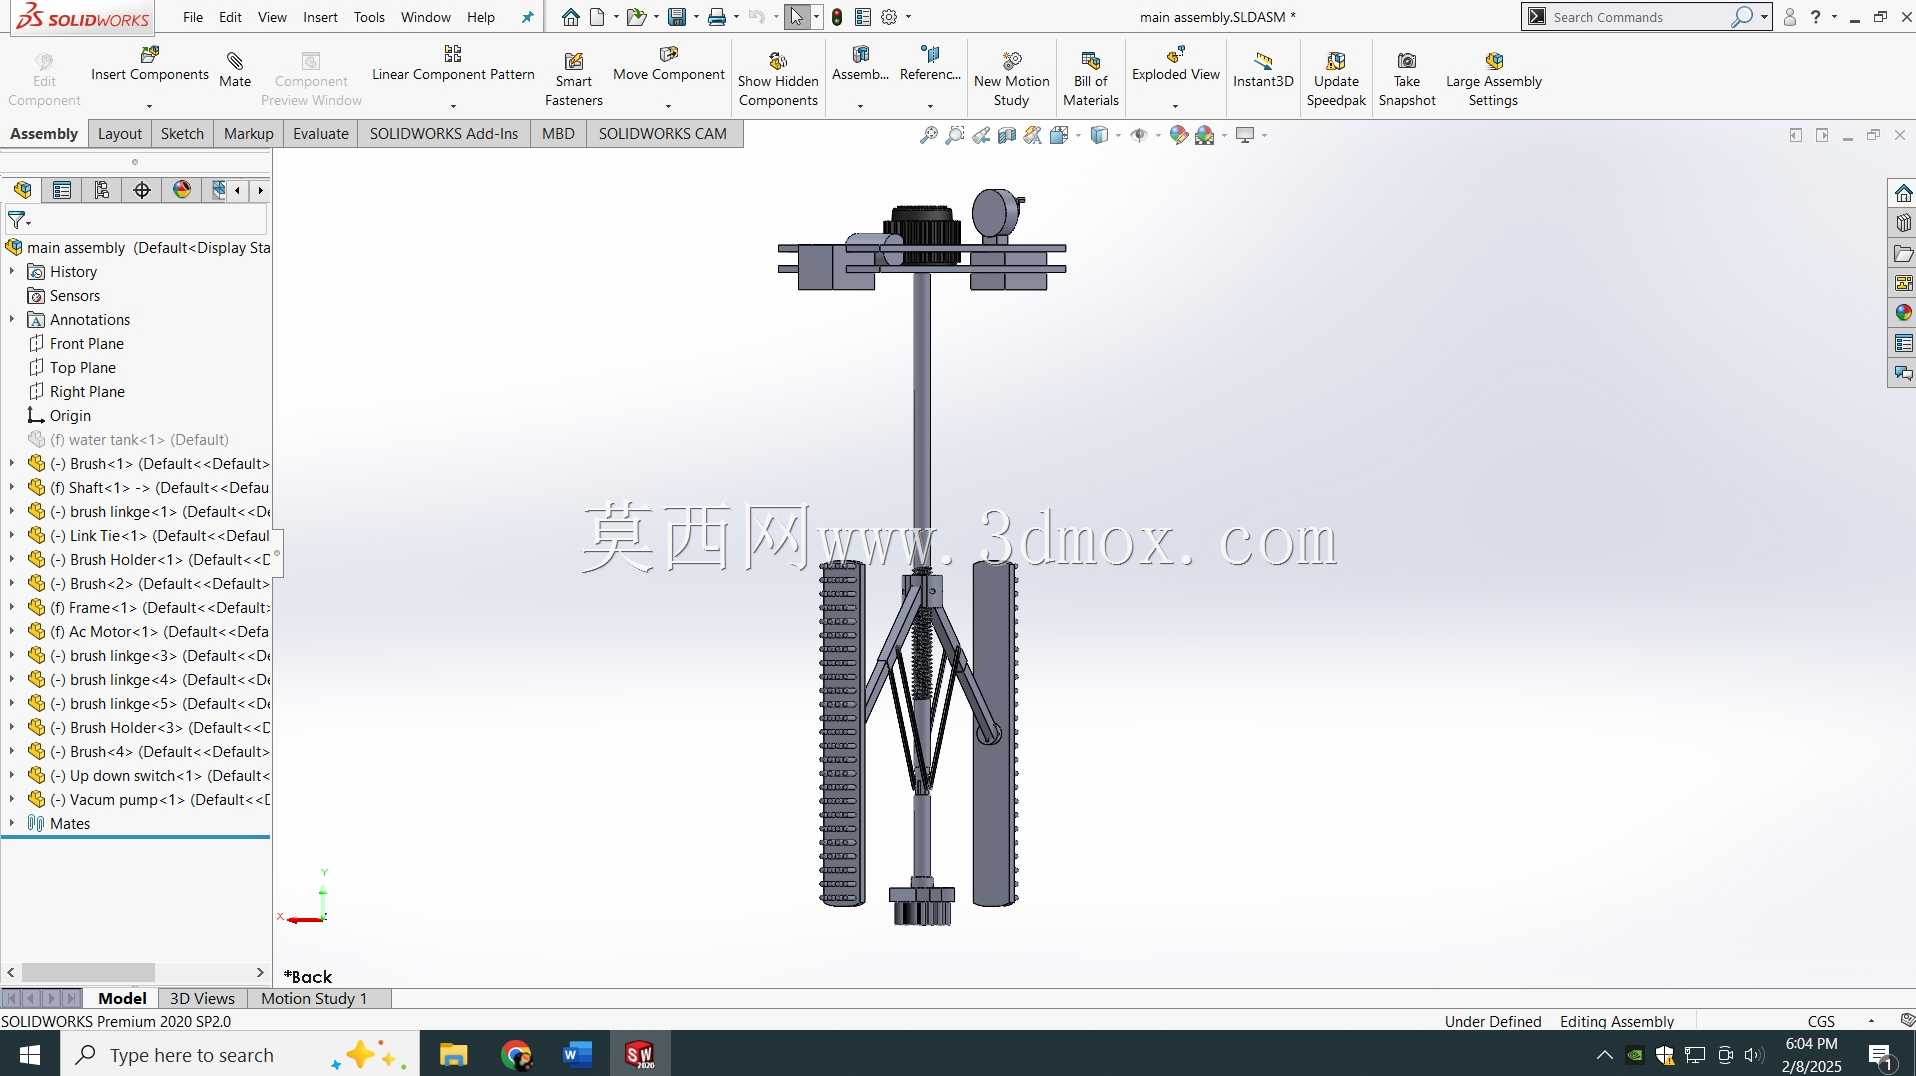Open Reference Geometry tool
Screen dimensions: 1916x1076
(930, 64)
